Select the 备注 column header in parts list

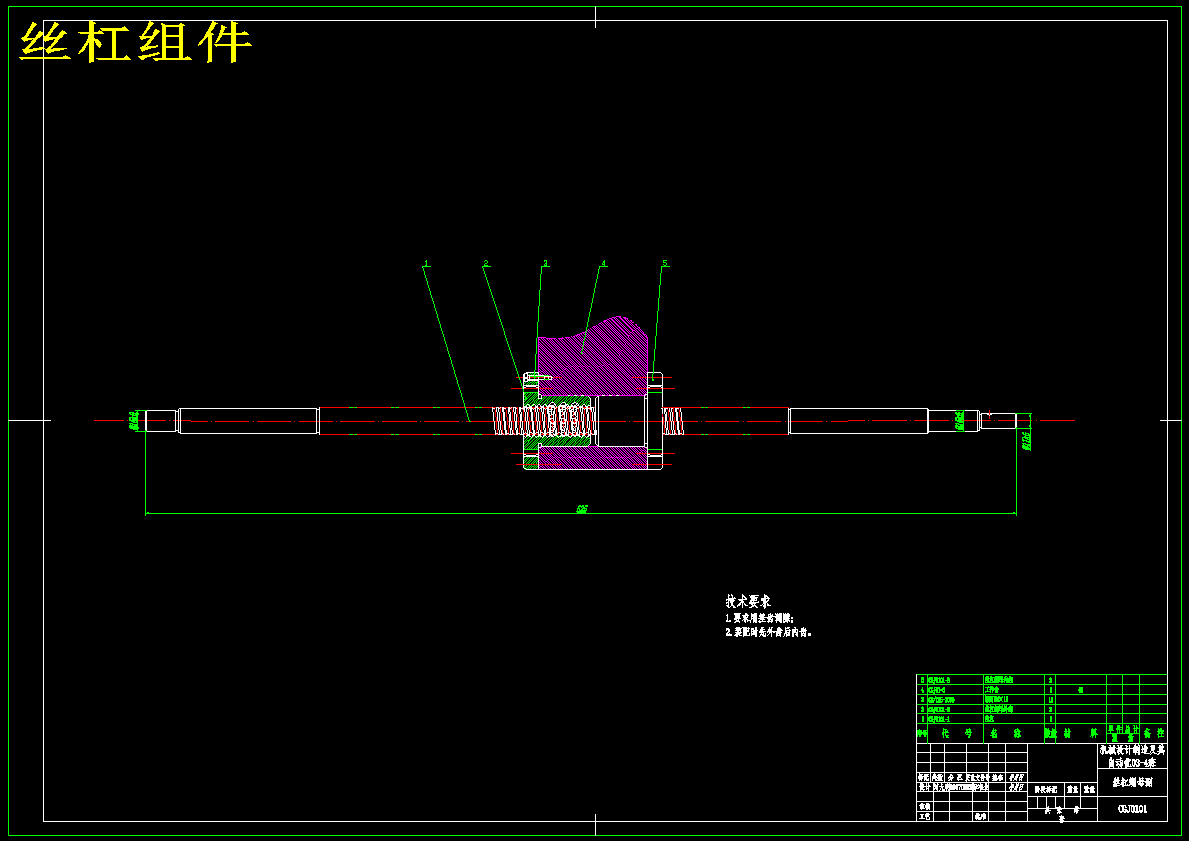[x=1155, y=733]
